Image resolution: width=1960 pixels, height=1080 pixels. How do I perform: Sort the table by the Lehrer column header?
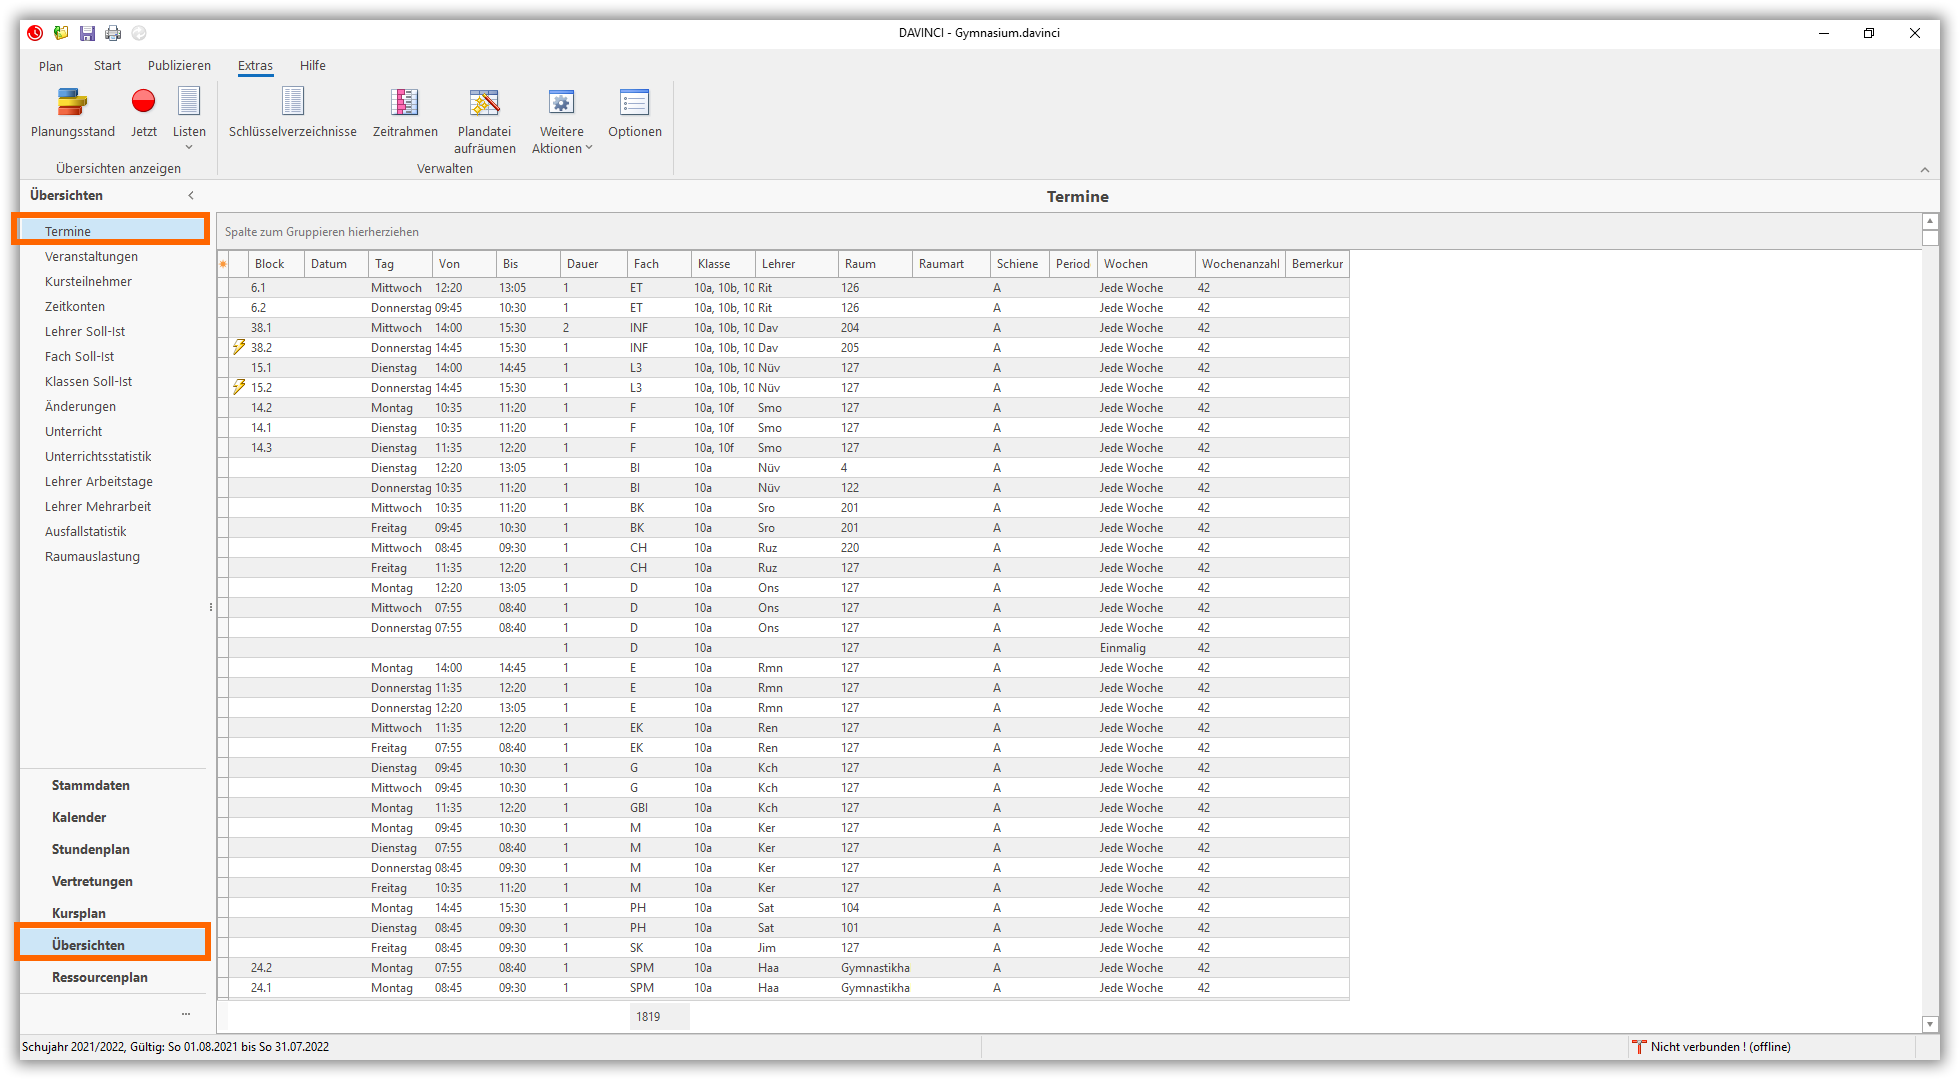pyautogui.click(x=796, y=264)
